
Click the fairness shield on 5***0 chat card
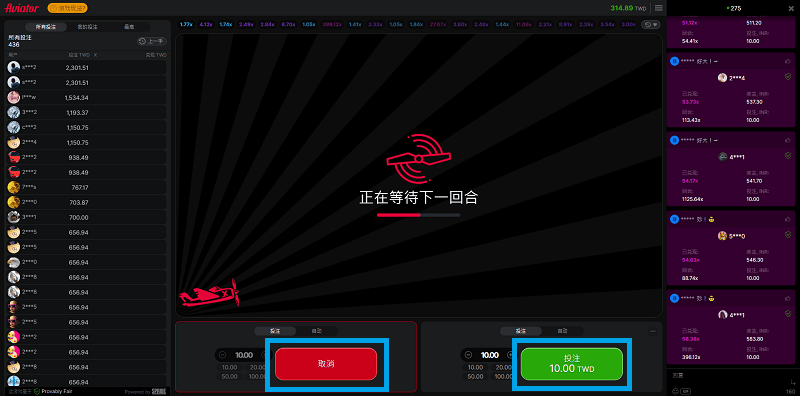(x=788, y=235)
